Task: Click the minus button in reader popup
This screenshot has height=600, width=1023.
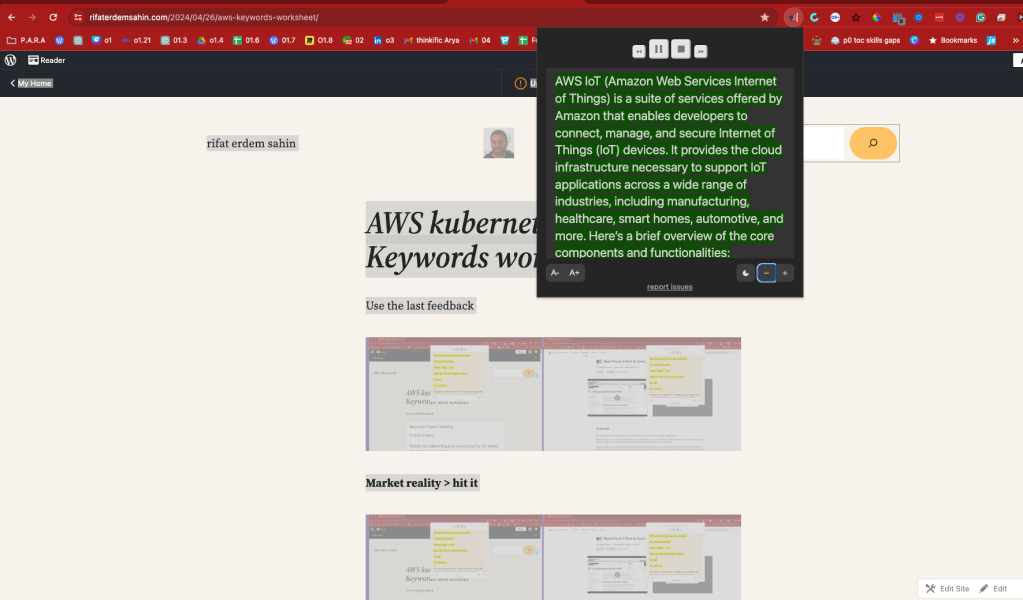Action: click(x=766, y=273)
